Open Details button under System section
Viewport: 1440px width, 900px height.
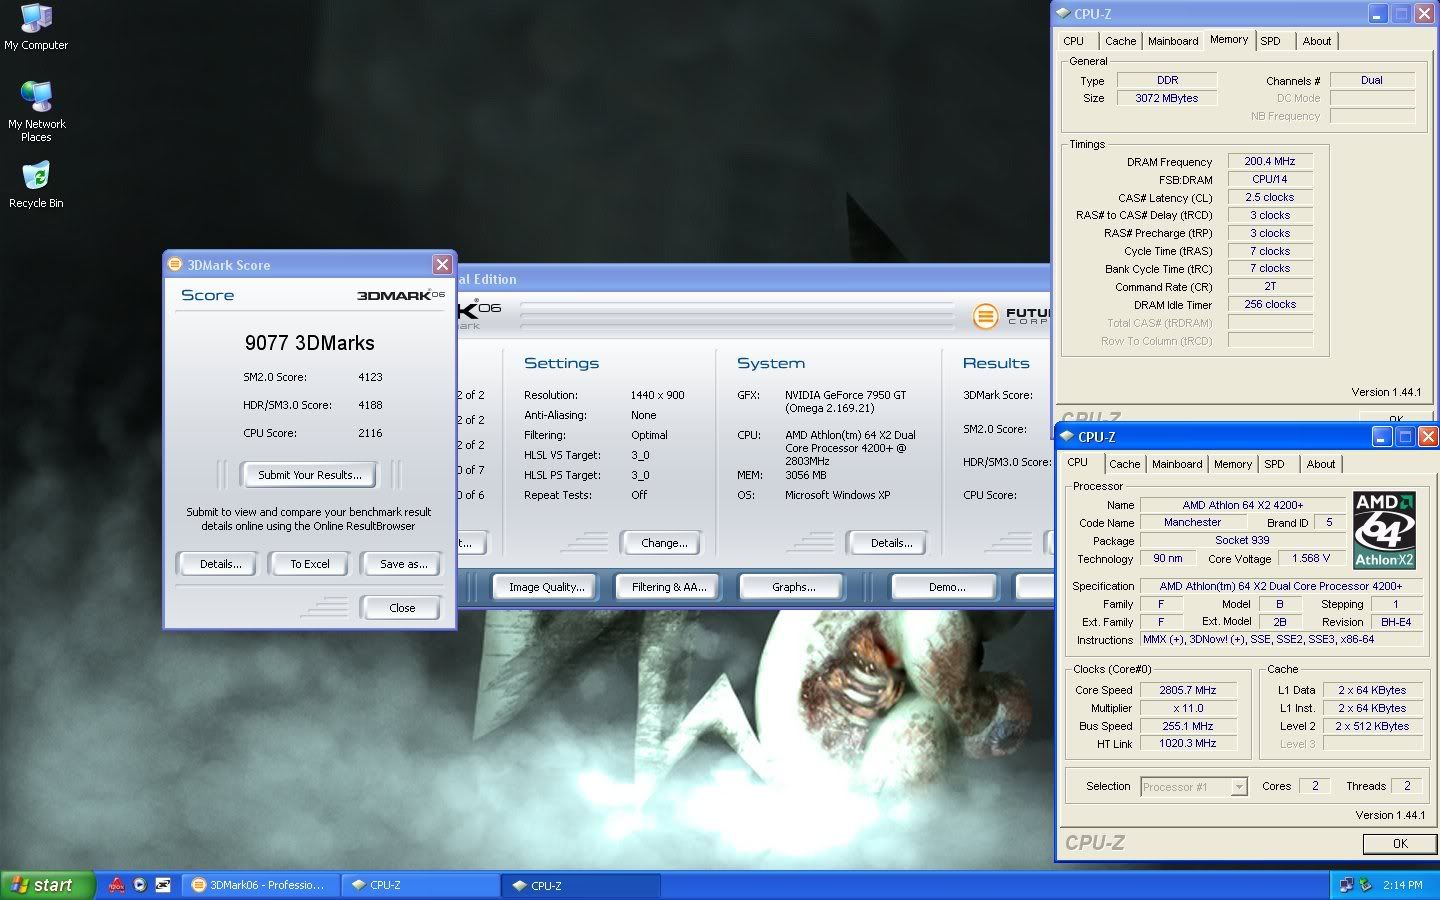pyautogui.click(x=891, y=543)
